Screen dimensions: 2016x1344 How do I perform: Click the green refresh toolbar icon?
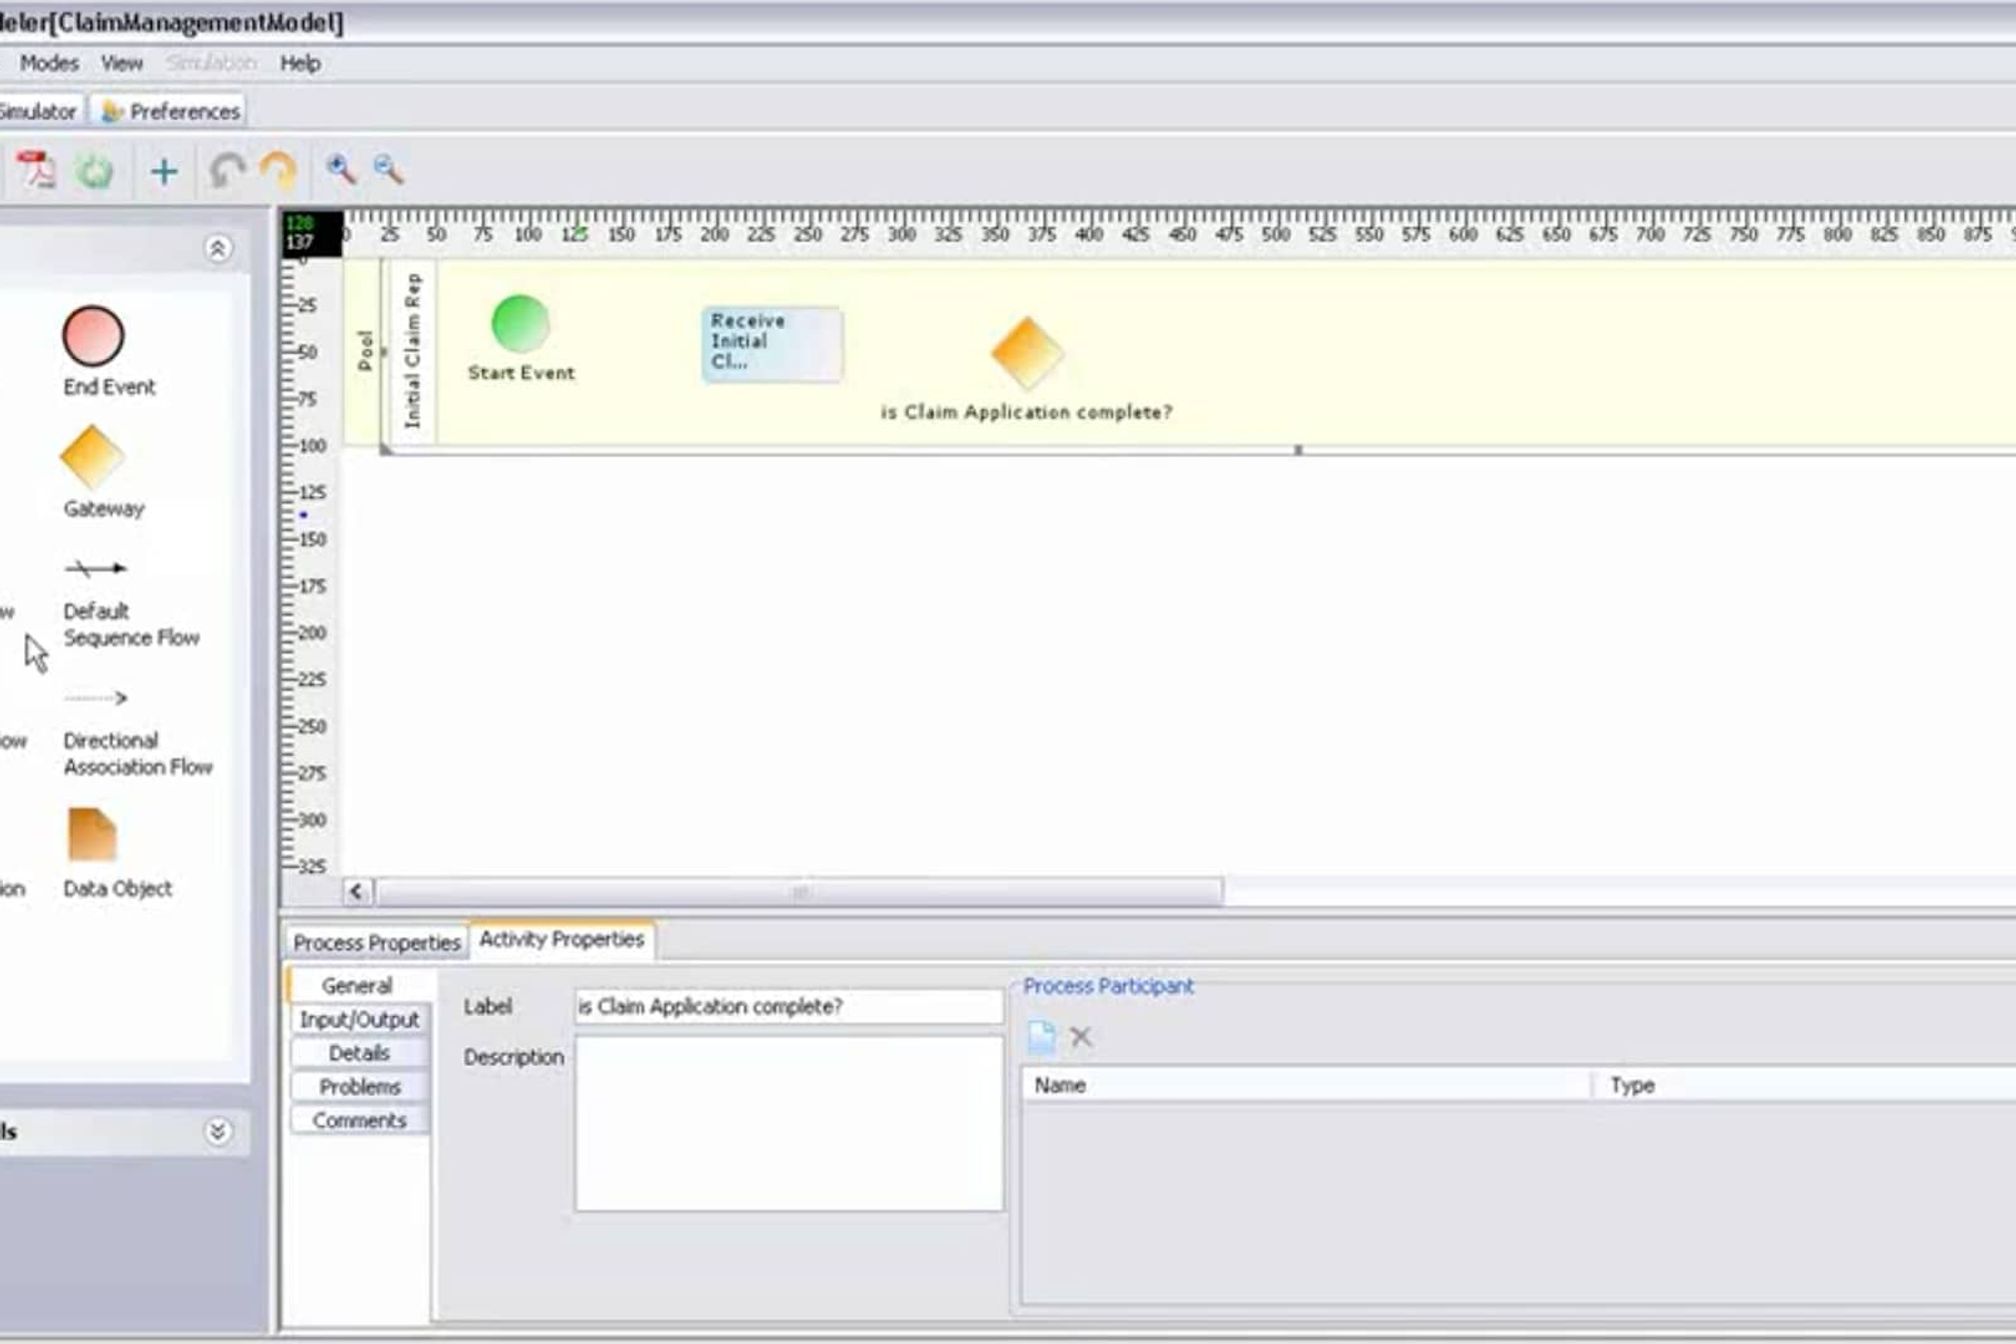(x=96, y=171)
